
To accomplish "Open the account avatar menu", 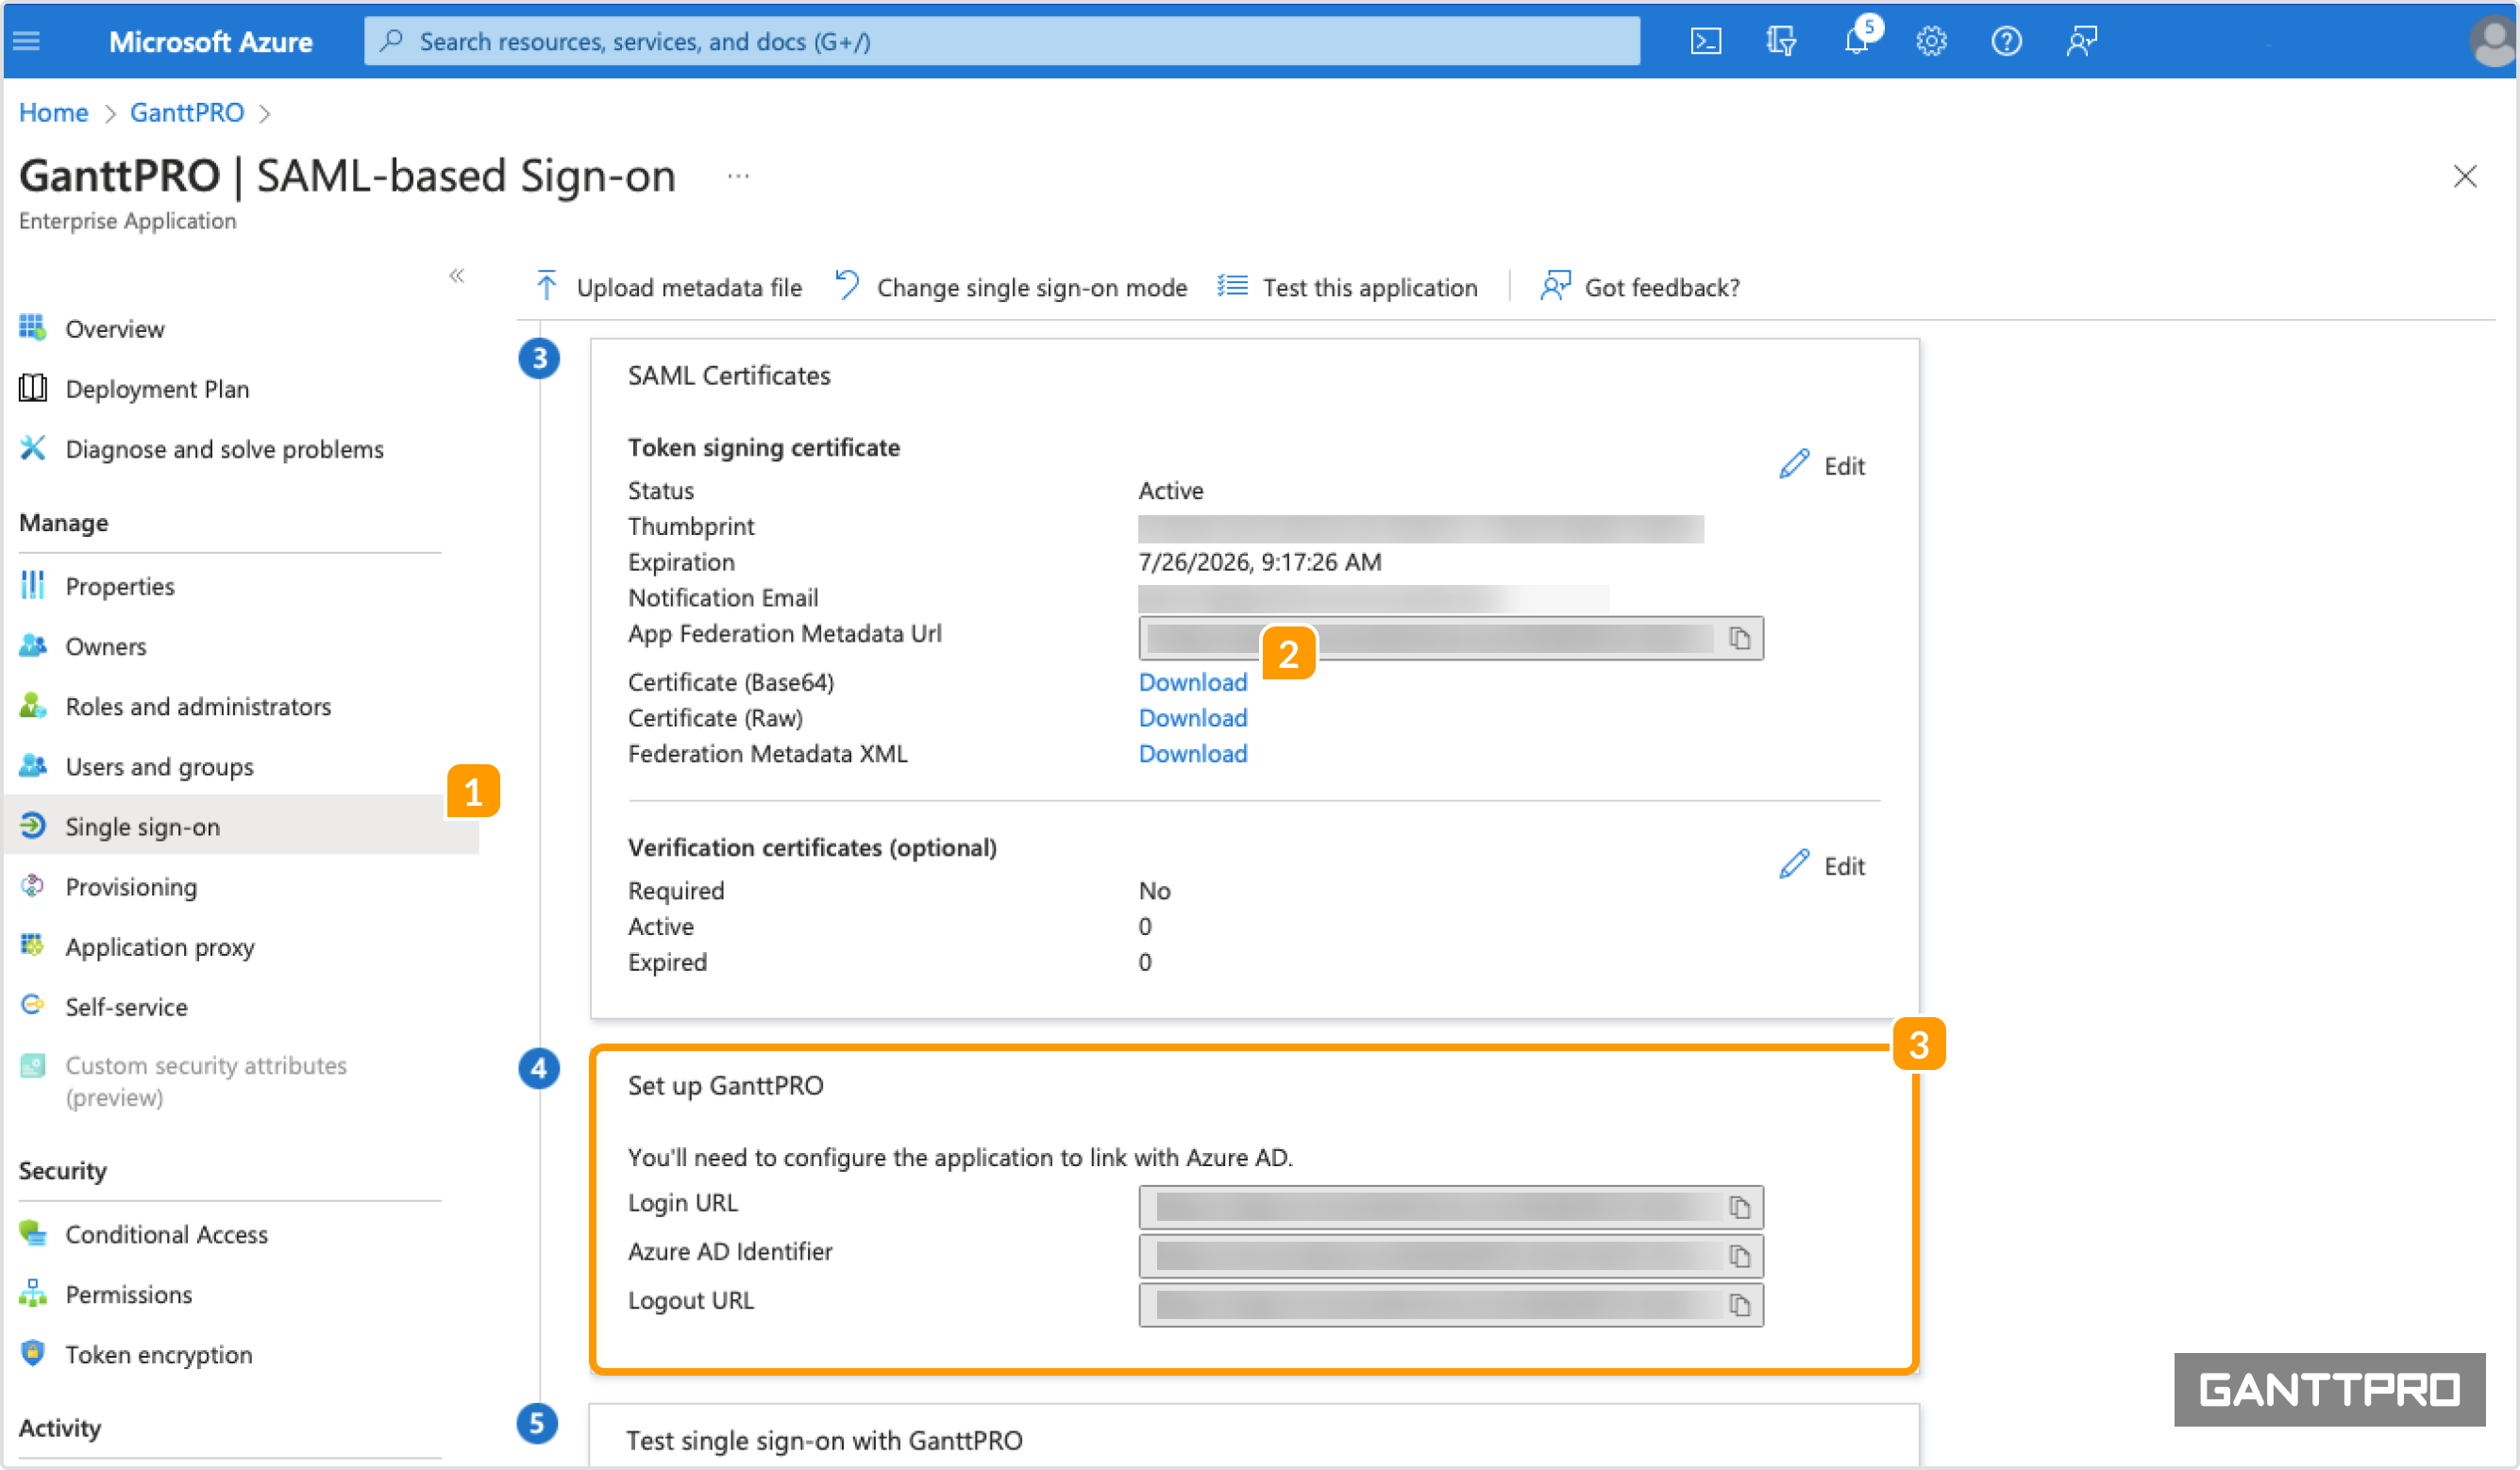I will tap(2493, 41).
